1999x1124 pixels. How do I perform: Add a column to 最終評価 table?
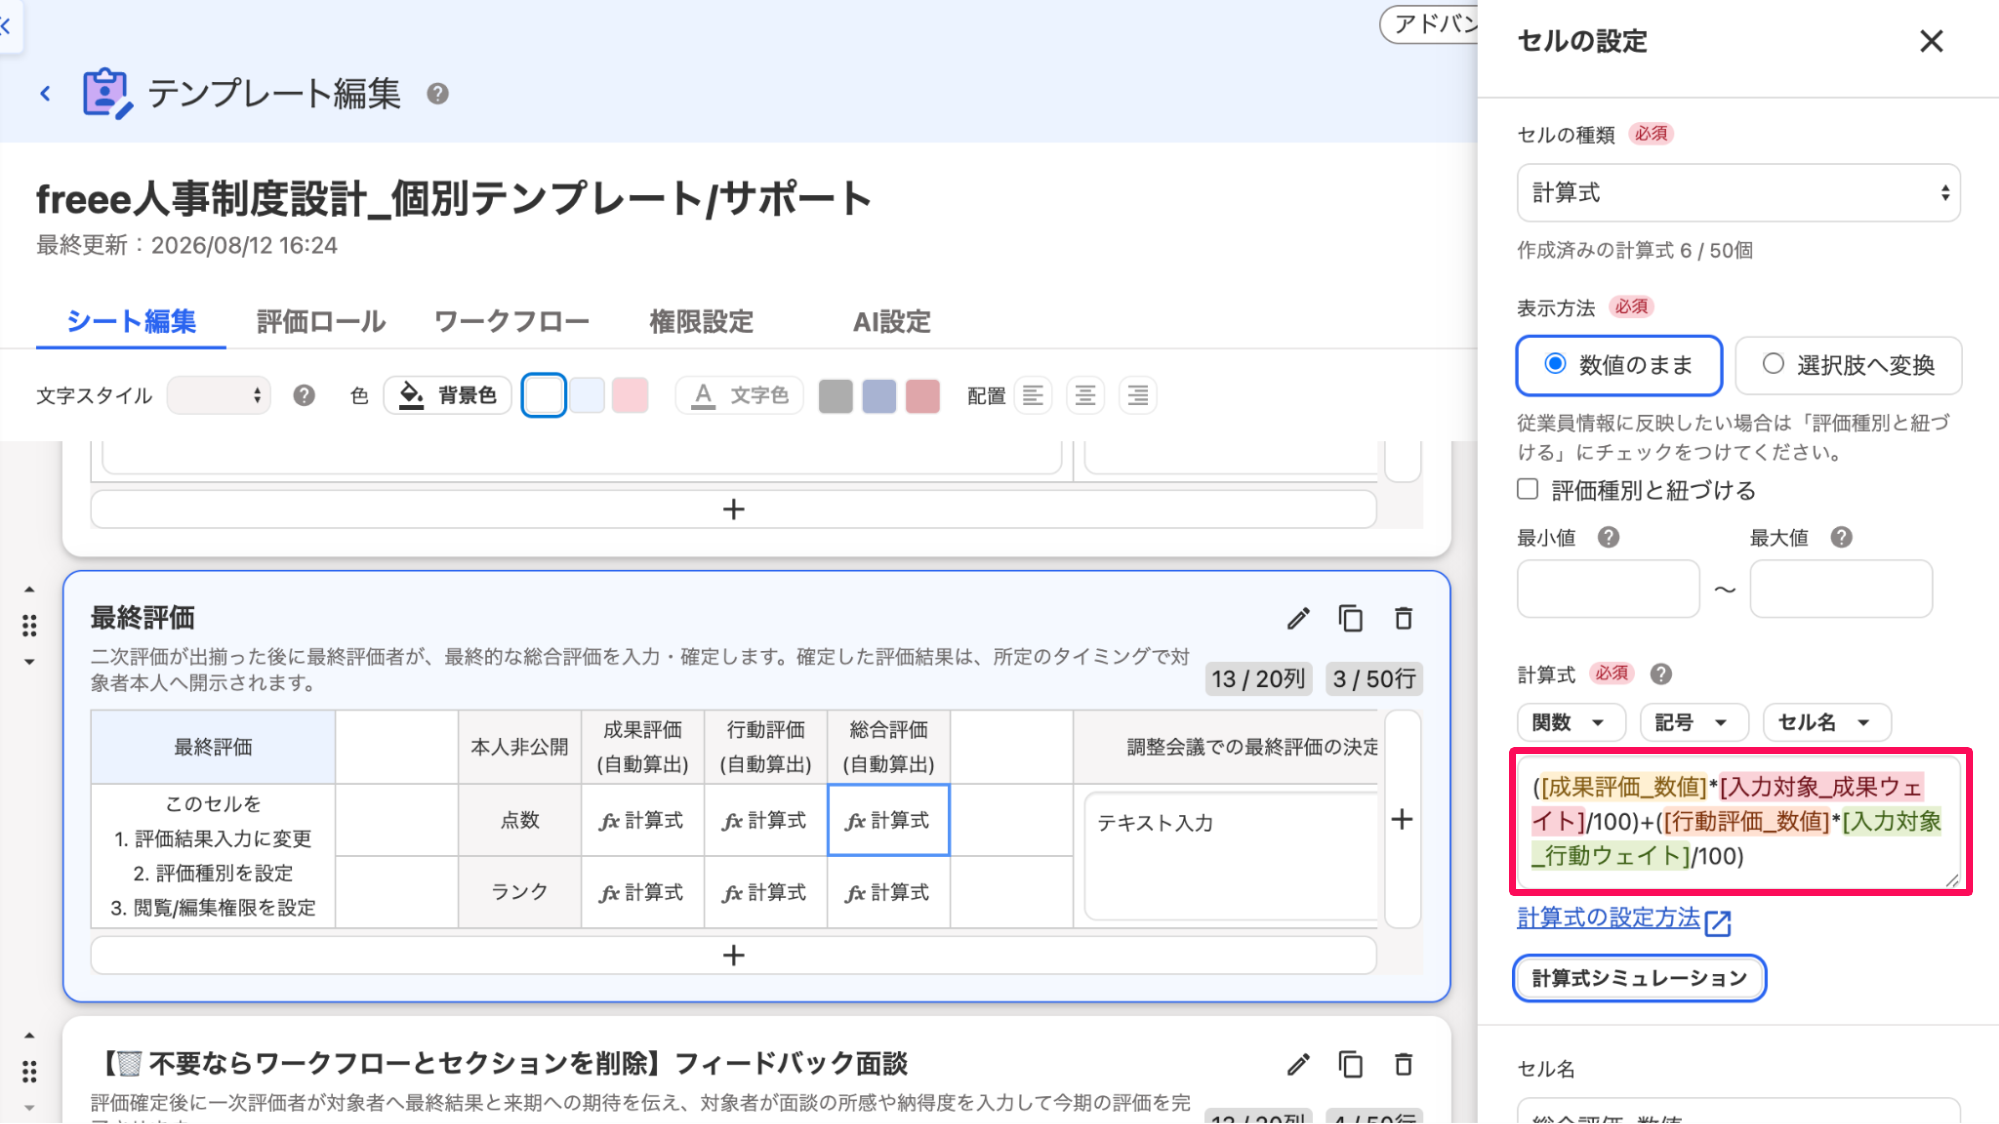pos(1402,820)
